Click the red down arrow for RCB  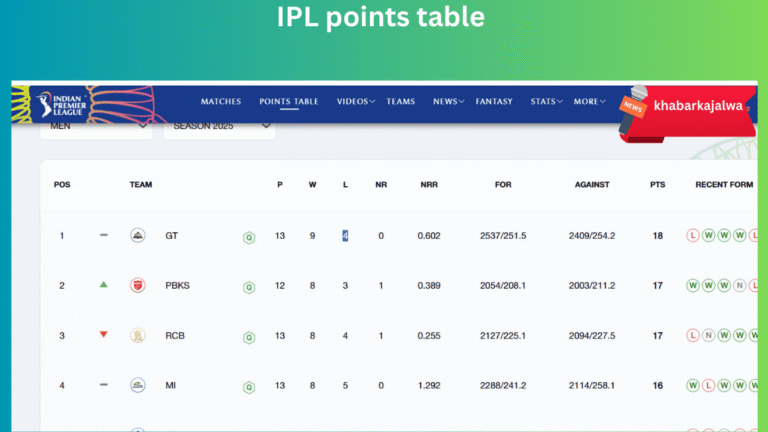[x=103, y=335]
